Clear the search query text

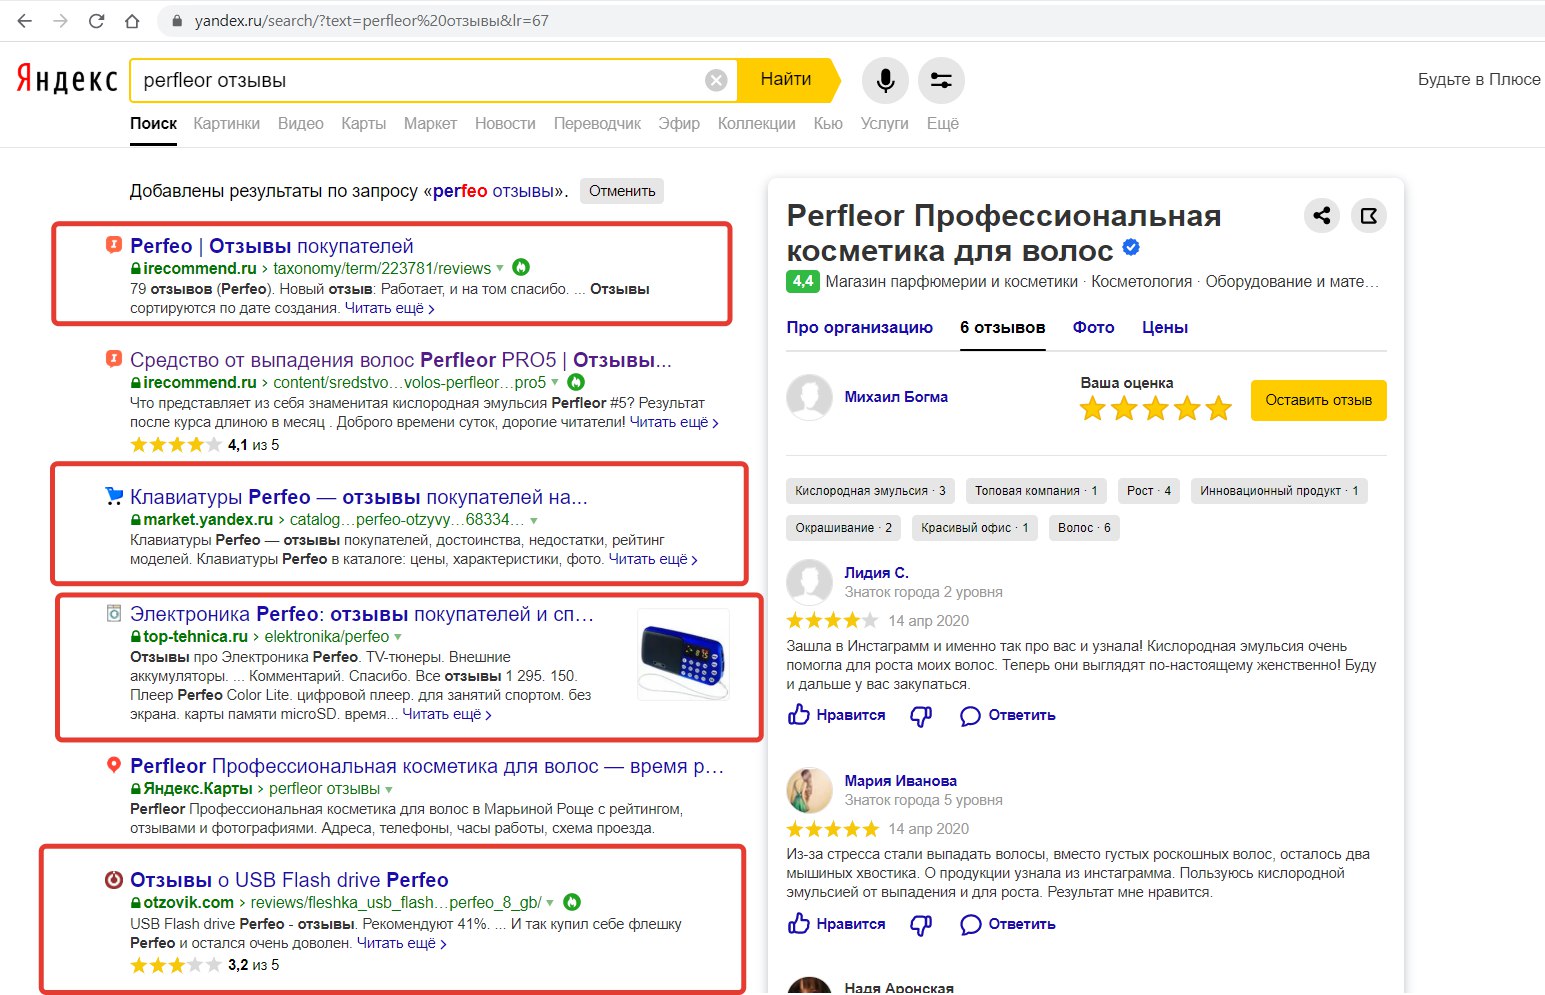tap(716, 80)
